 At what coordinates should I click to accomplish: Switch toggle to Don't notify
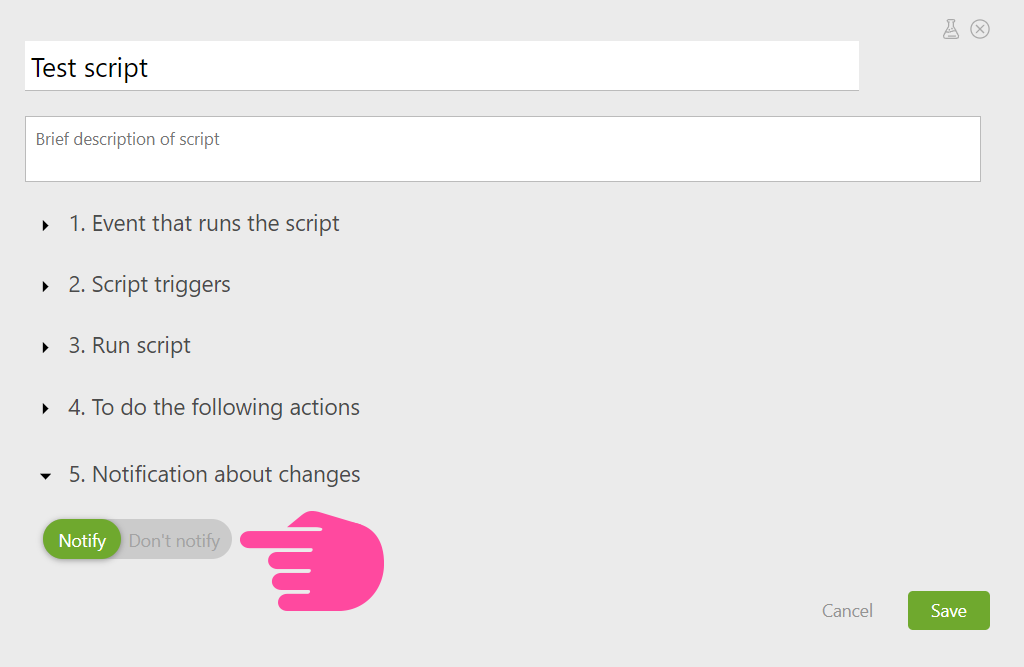click(x=174, y=540)
